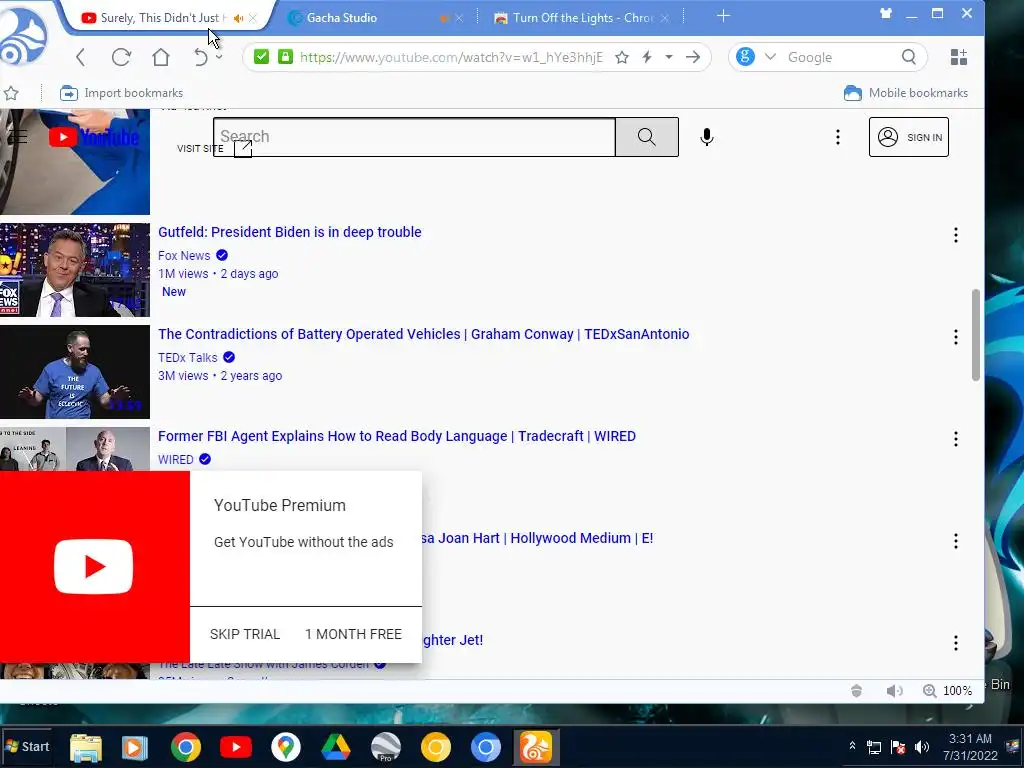1024x768 pixels.
Task: Click the UC Browser taskbar icon
Action: point(535,747)
